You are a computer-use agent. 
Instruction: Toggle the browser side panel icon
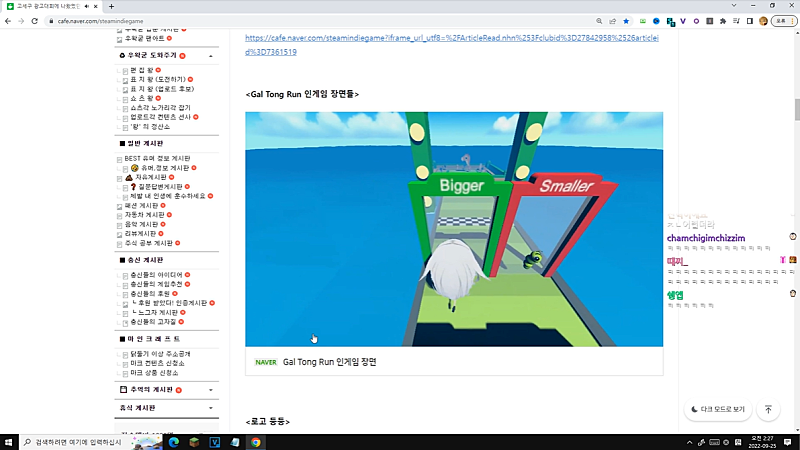coord(749,21)
